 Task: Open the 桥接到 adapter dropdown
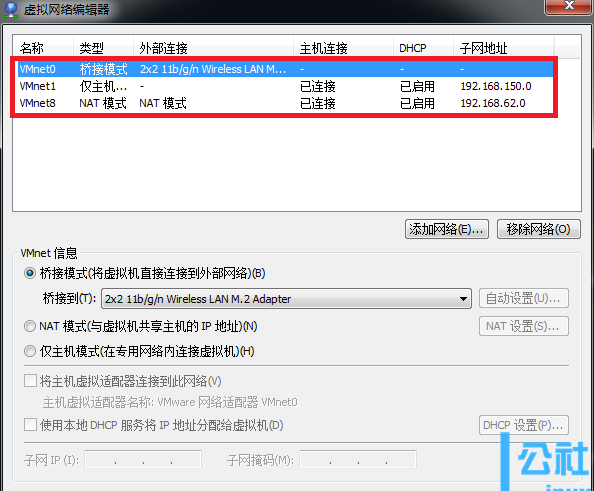[x=286, y=299]
